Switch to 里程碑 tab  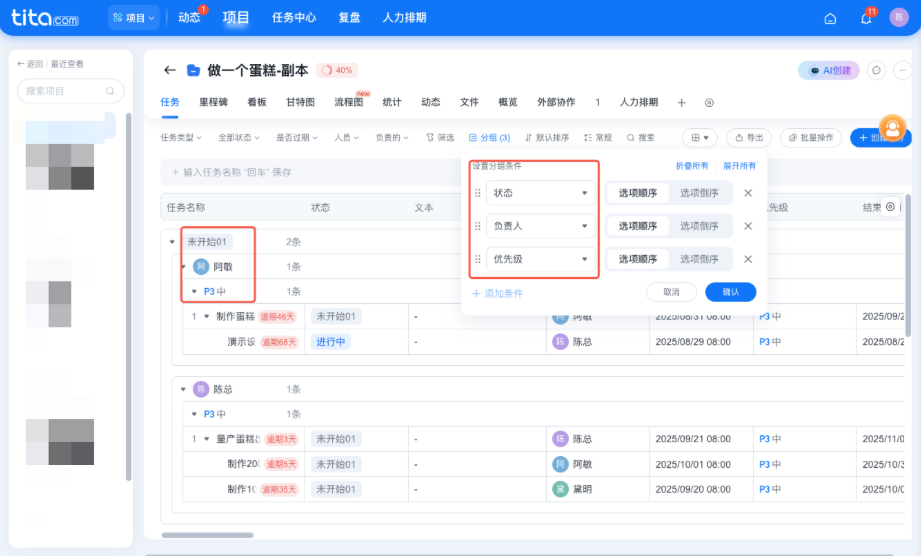pos(213,102)
